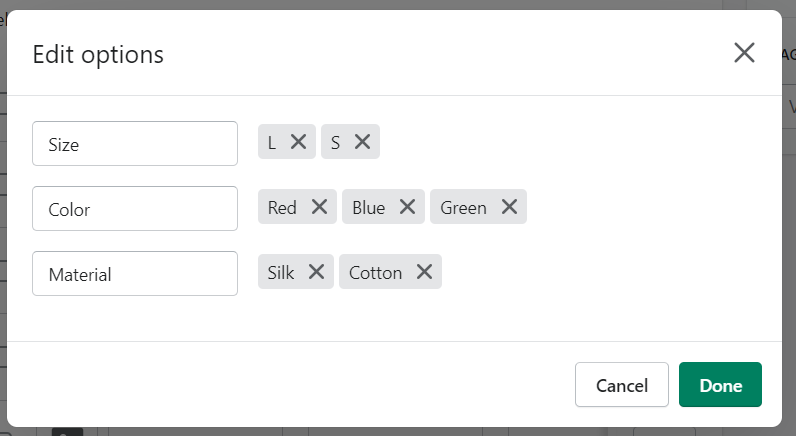Edit the Material option name field
Image resolution: width=796 pixels, height=436 pixels.
tap(135, 274)
